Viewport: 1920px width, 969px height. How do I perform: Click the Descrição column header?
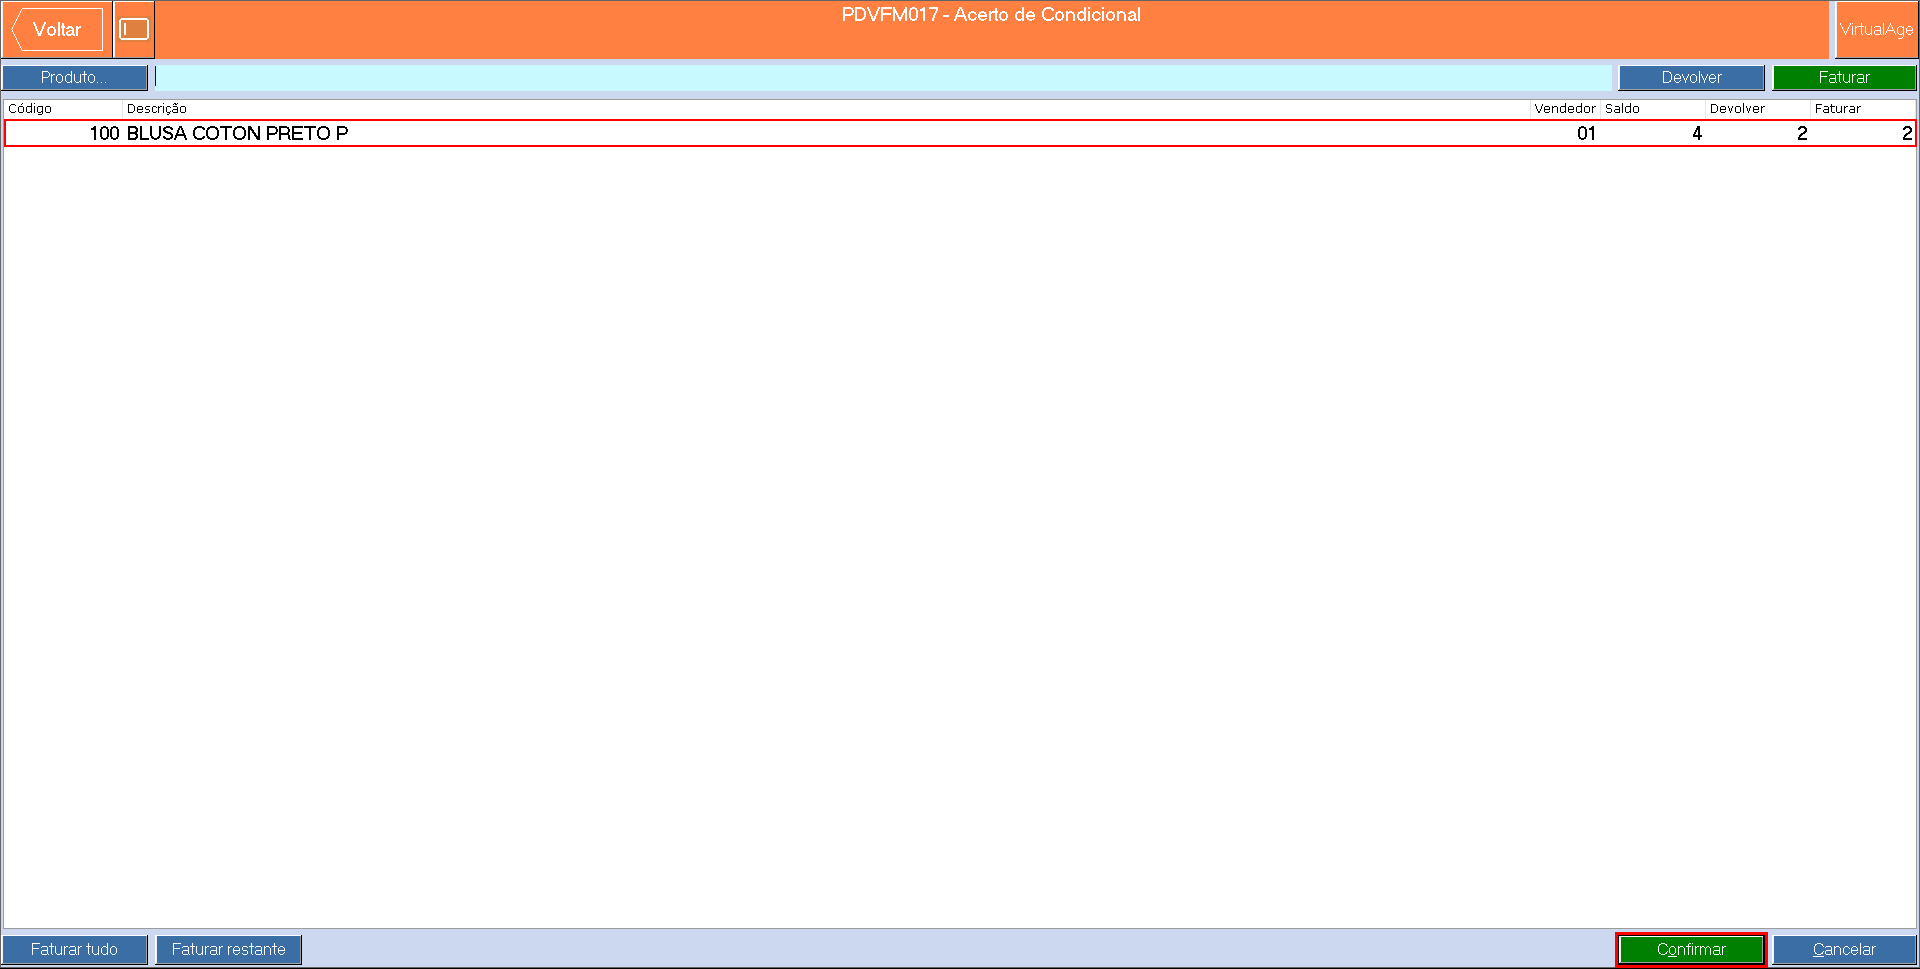pos(157,108)
